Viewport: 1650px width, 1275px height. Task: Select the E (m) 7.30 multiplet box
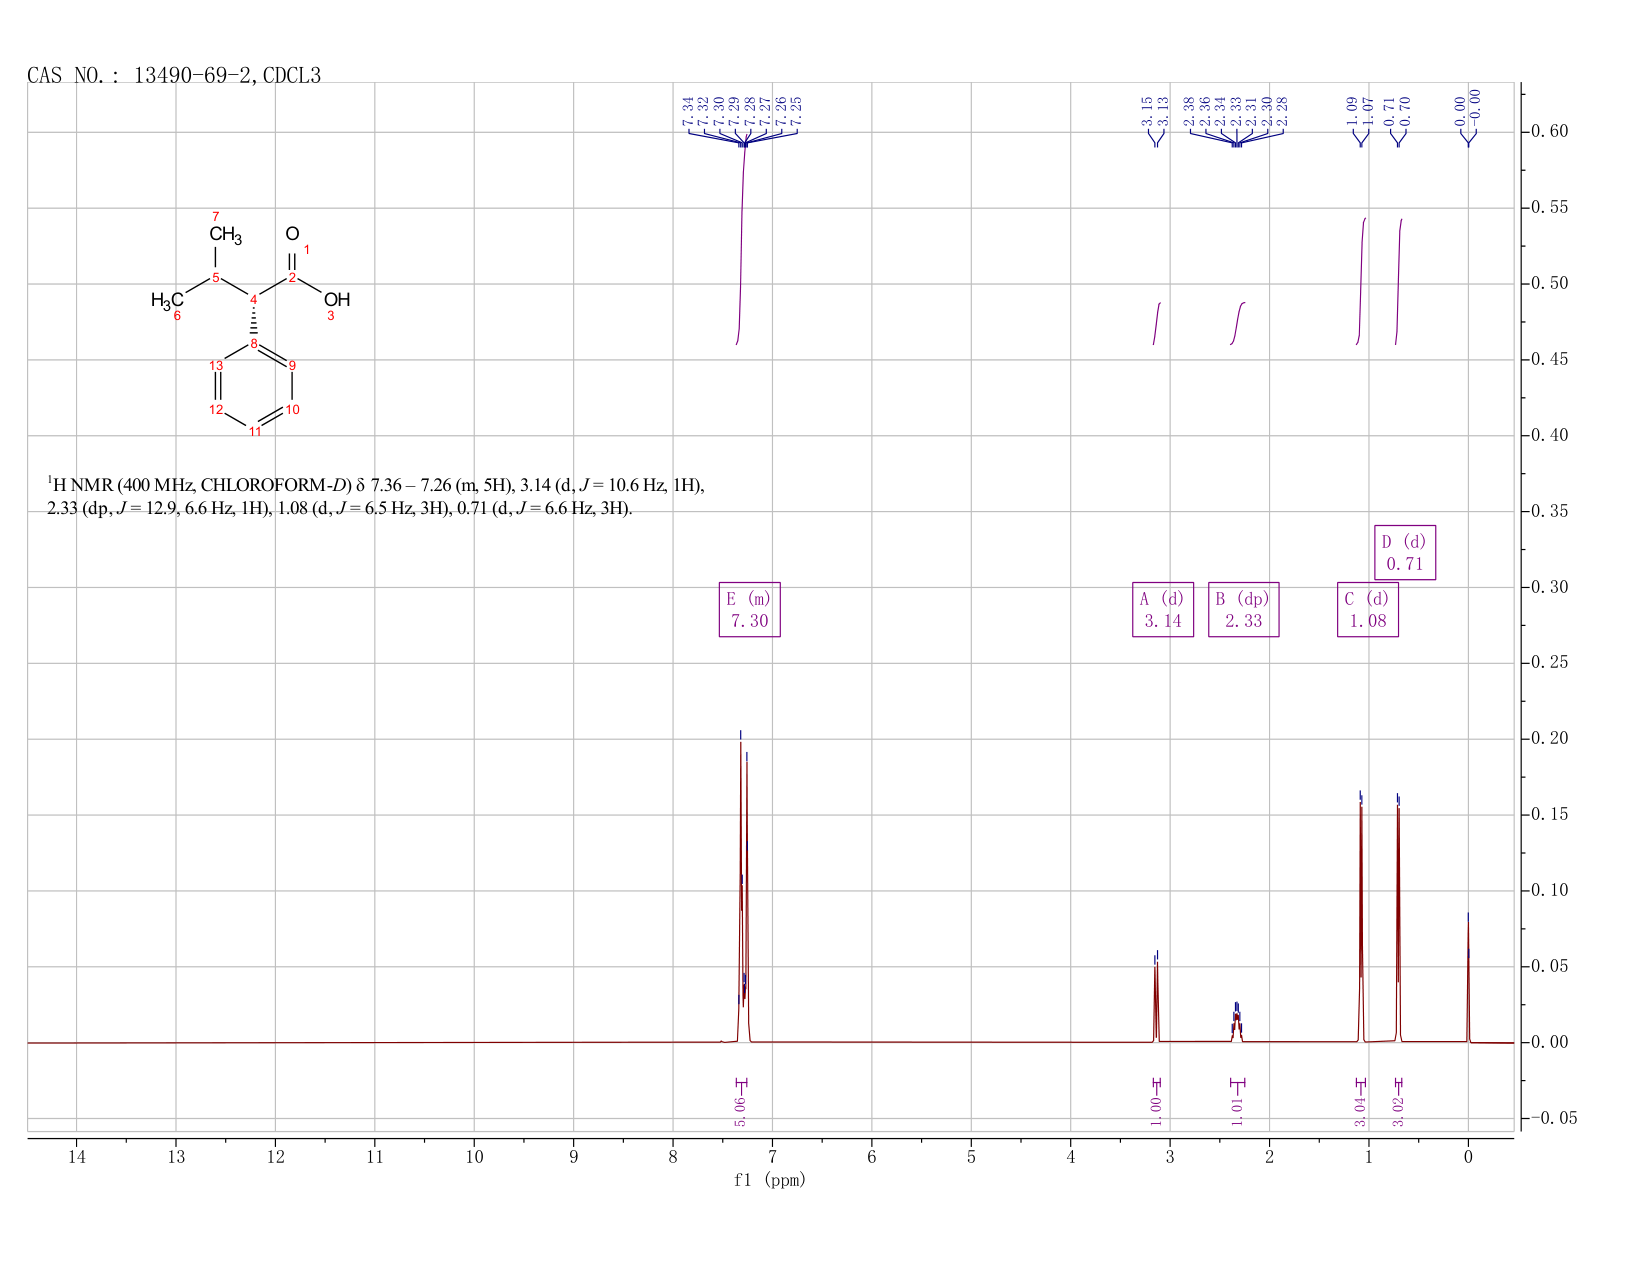pos(749,609)
